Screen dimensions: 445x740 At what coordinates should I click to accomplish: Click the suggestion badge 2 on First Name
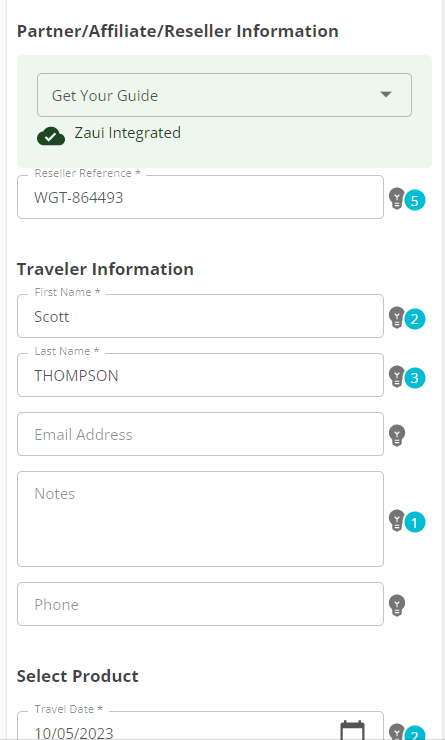click(x=415, y=320)
